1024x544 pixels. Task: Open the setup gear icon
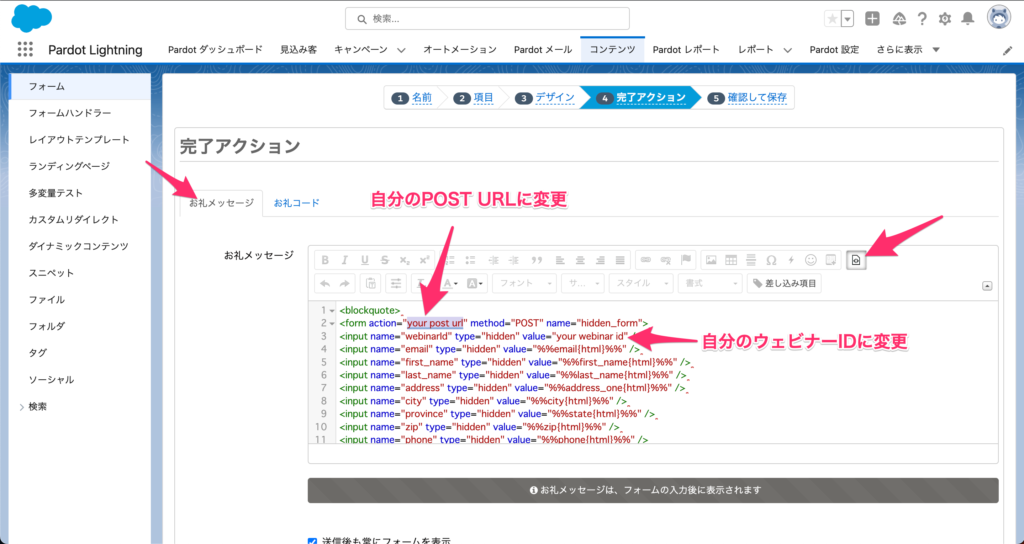[944, 19]
